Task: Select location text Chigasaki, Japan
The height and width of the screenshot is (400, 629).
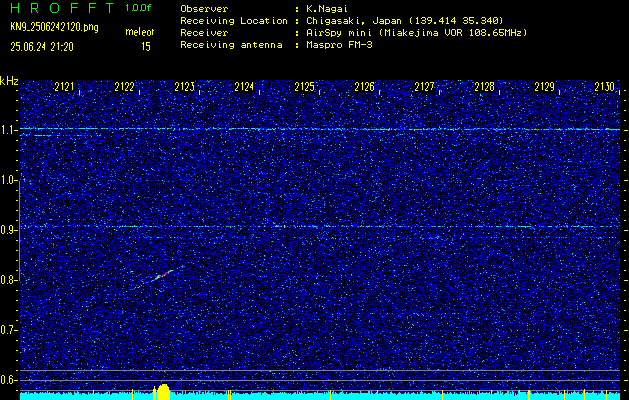Action: [x=353, y=20]
